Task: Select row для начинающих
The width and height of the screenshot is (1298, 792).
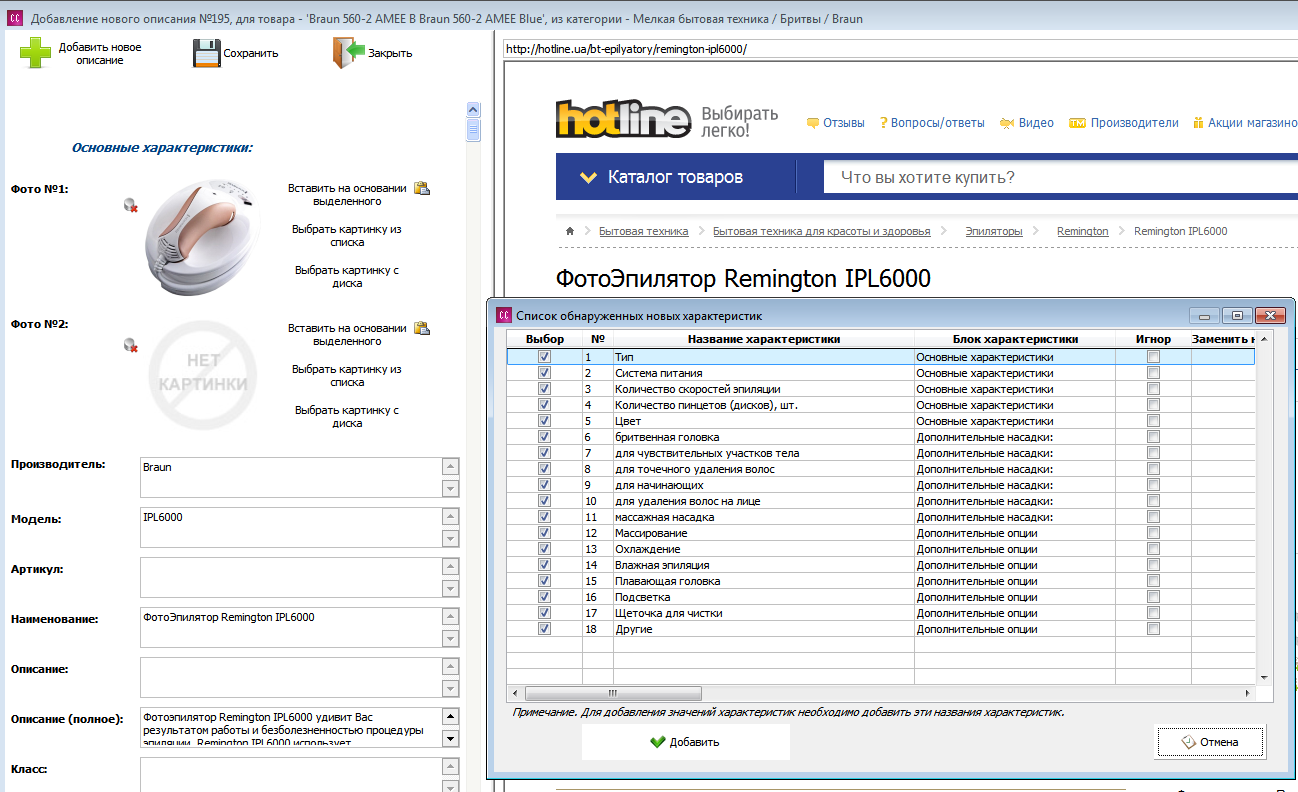Action: (x=881, y=485)
